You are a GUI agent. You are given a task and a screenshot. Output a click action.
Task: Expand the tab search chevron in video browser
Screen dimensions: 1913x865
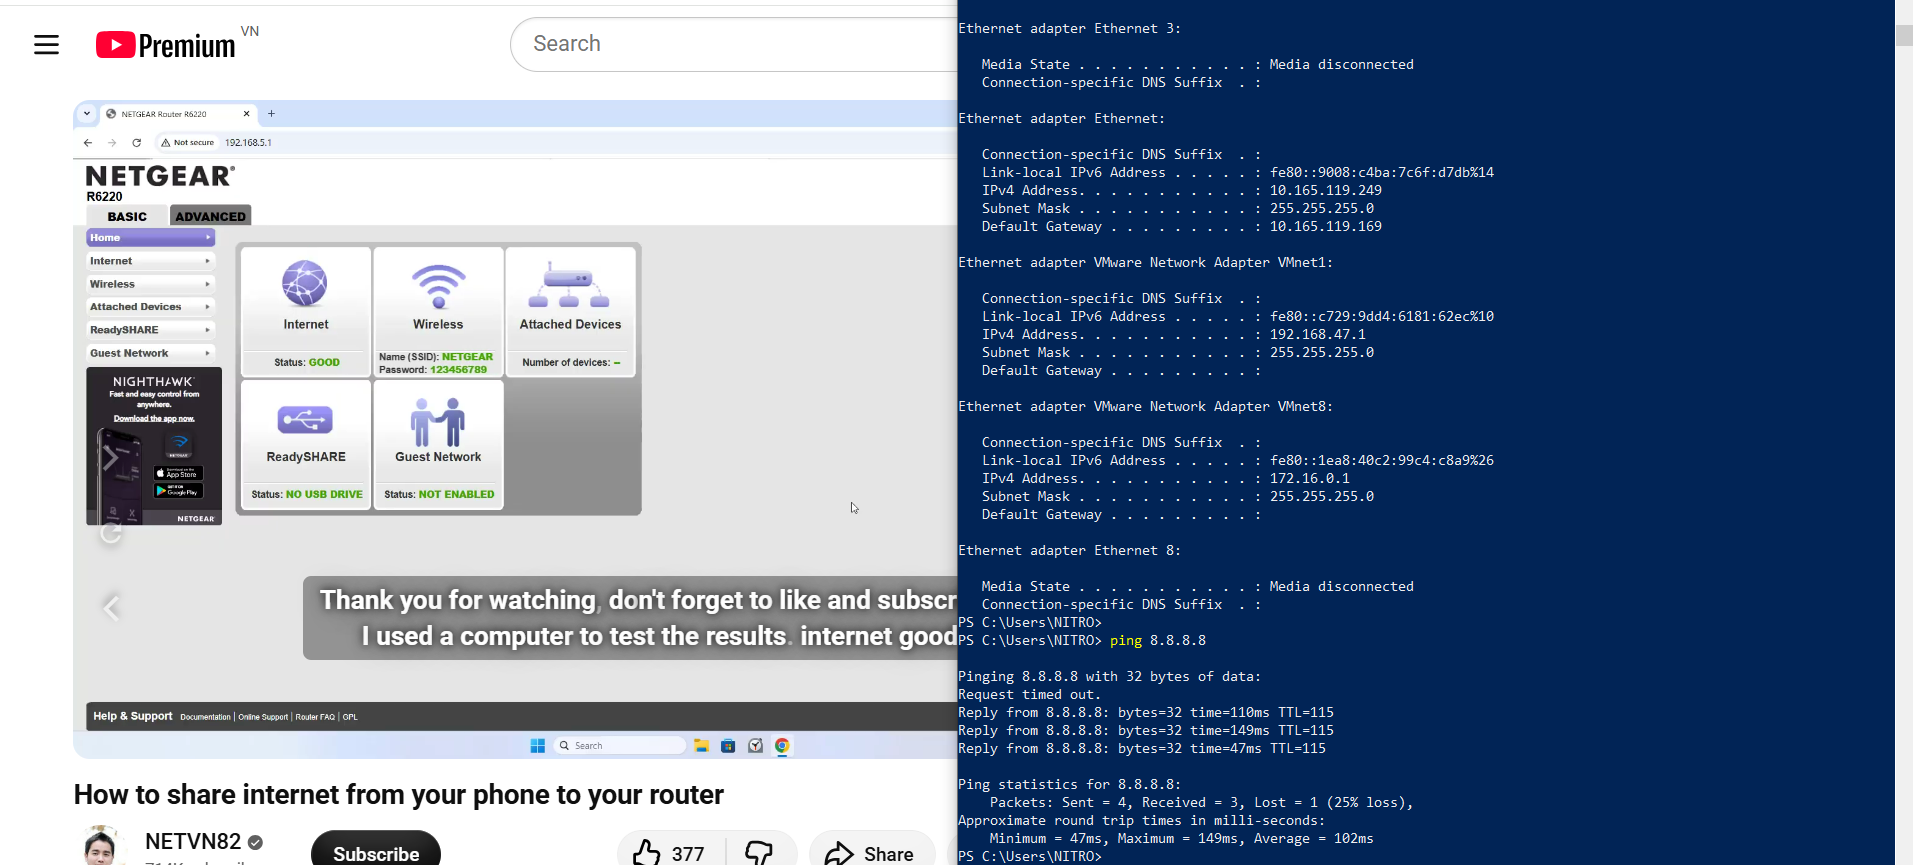tap(87, 114)
